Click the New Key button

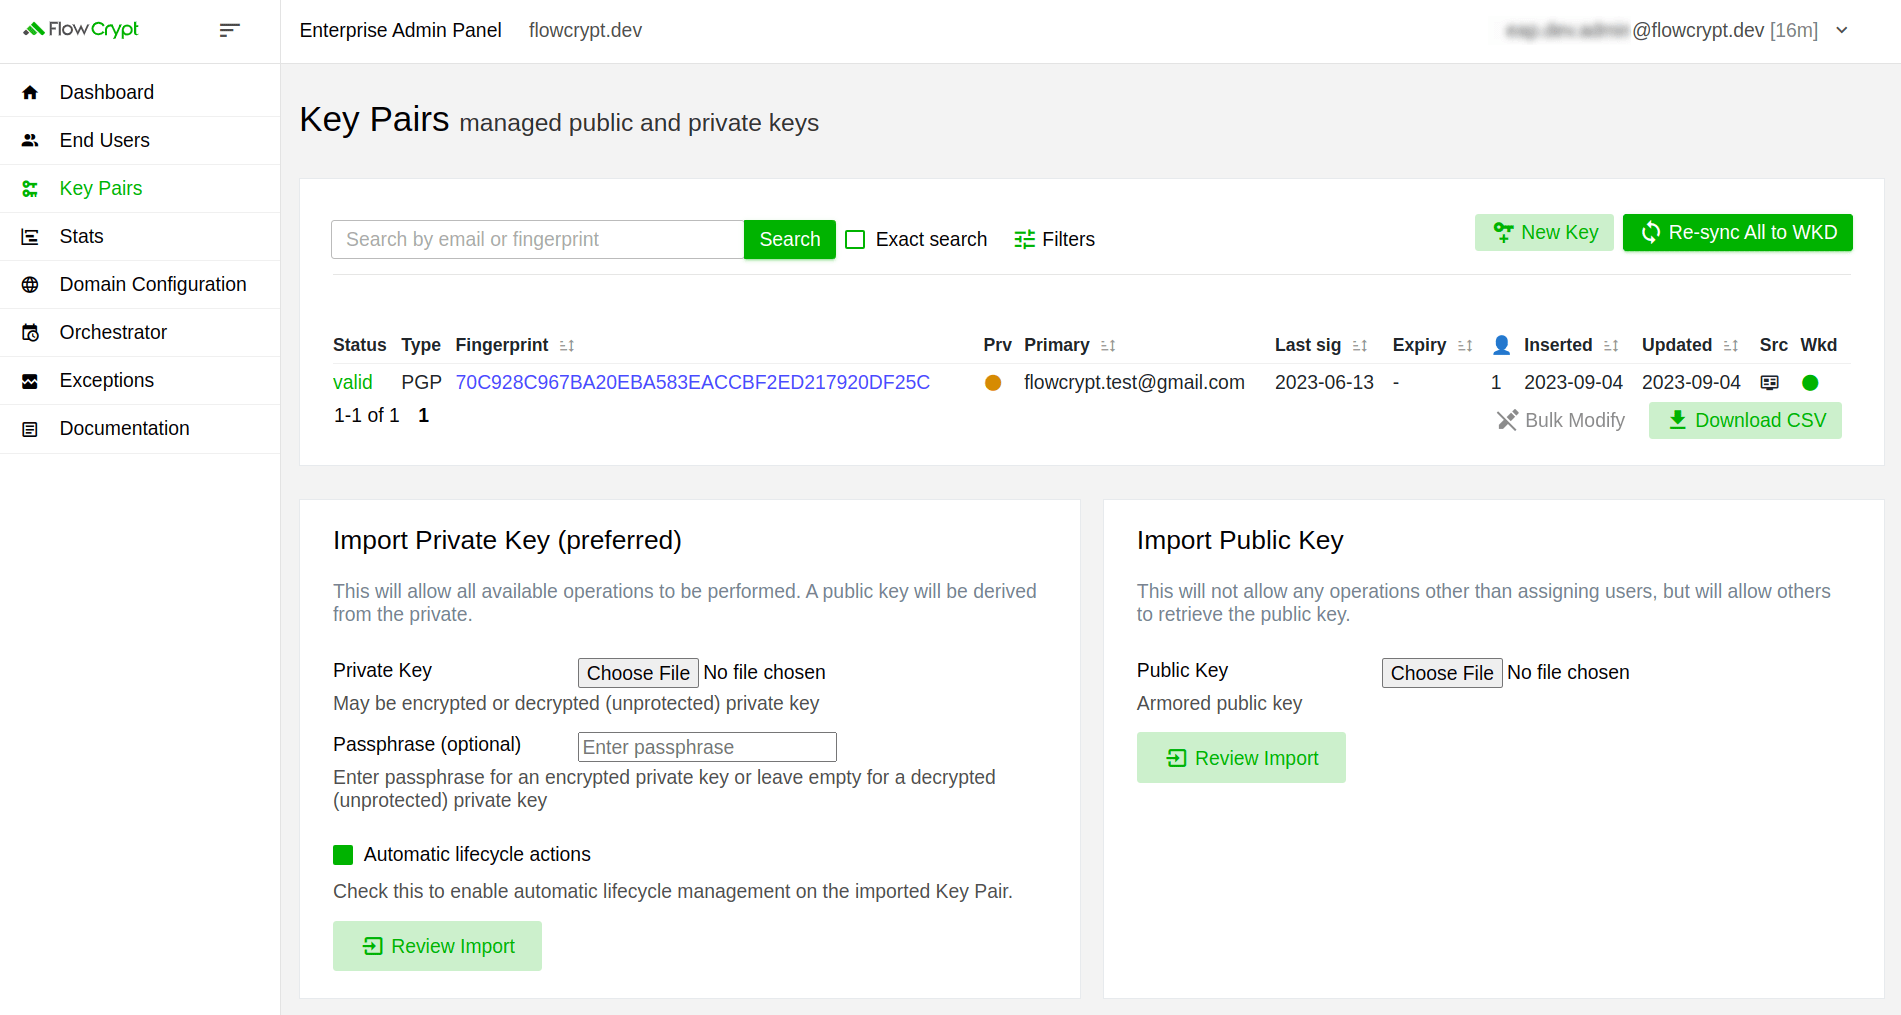click(x=1544, y=232)
